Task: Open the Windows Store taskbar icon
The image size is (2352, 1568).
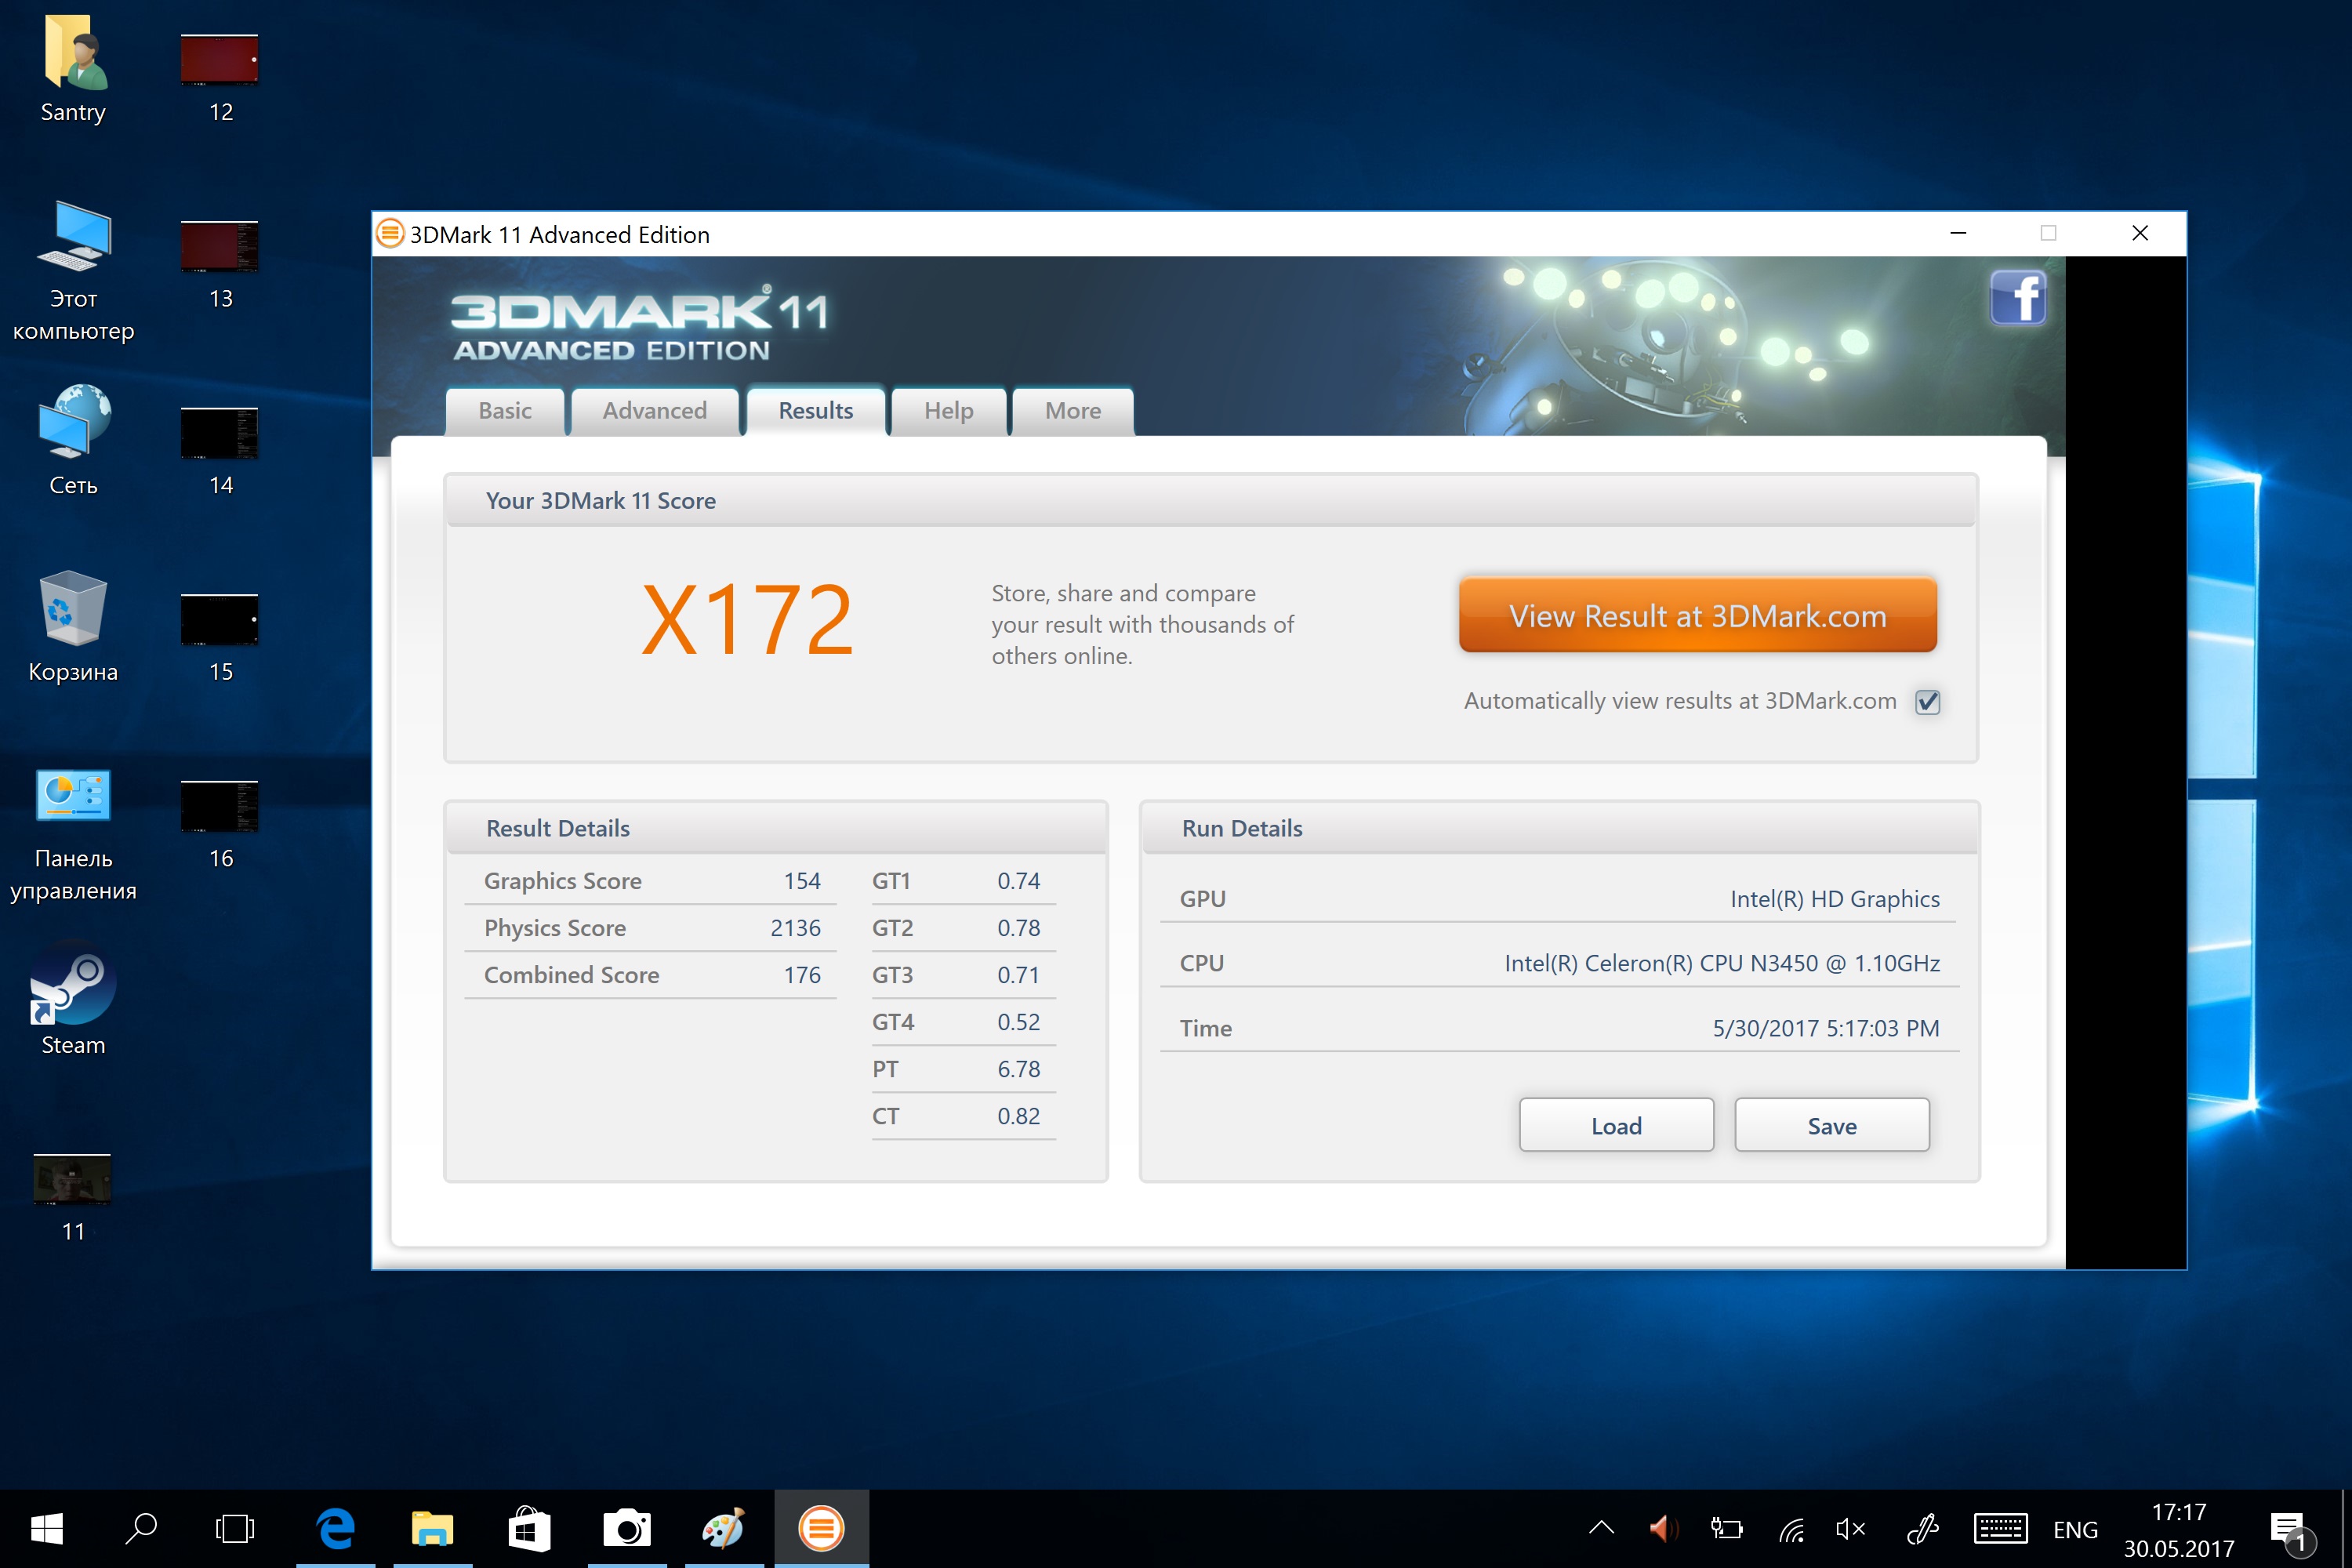Action: point(529,1528)
